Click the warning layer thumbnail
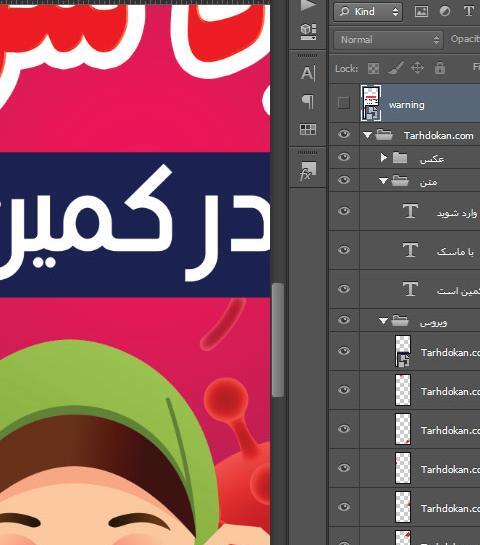 [x=371, y=103]
